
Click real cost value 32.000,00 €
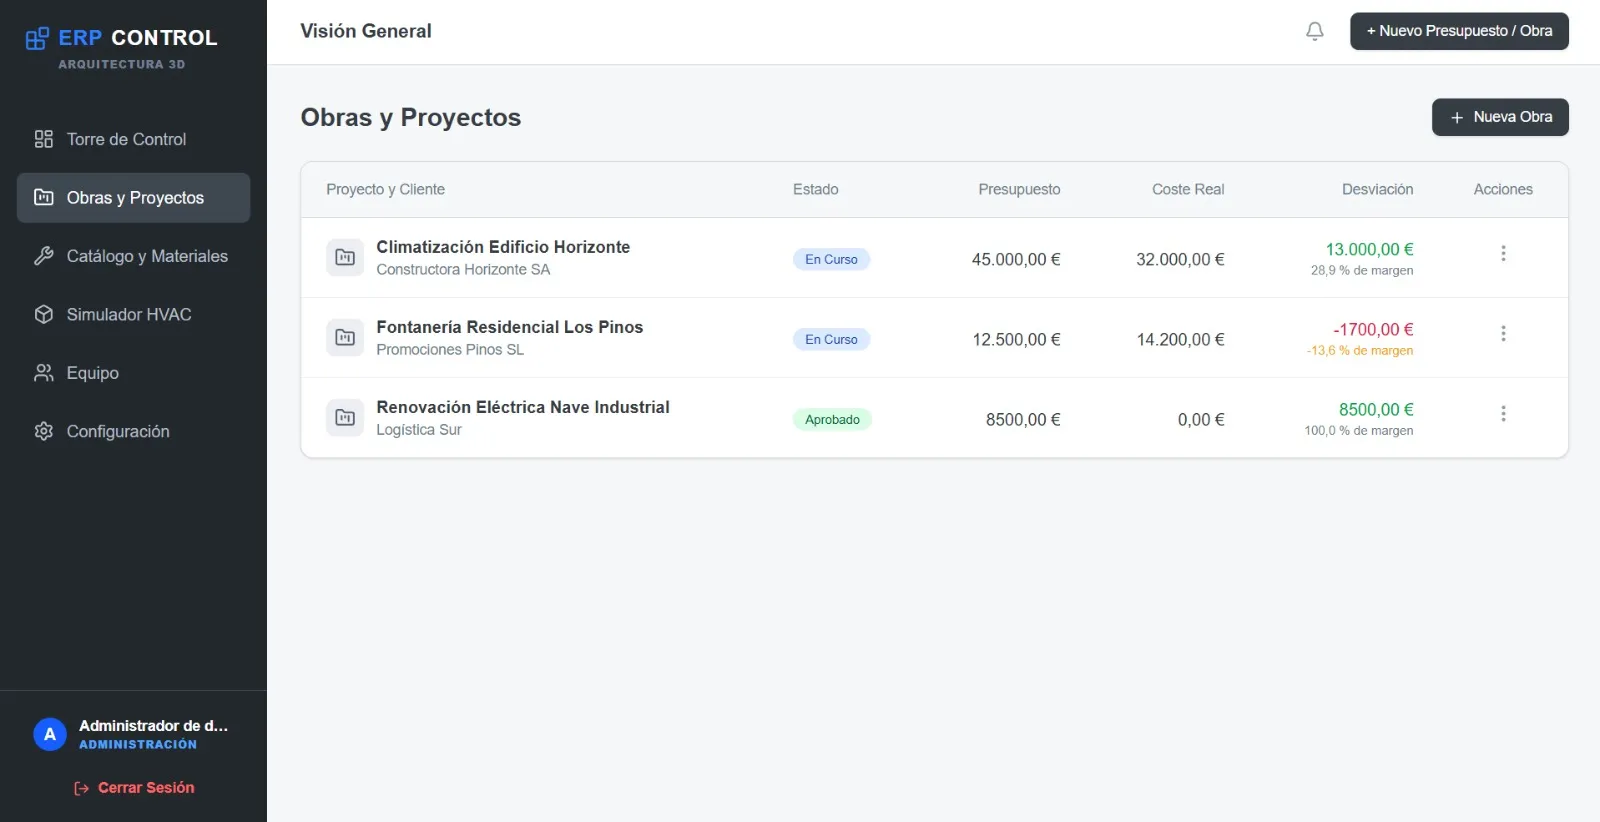click(1180, 259)
